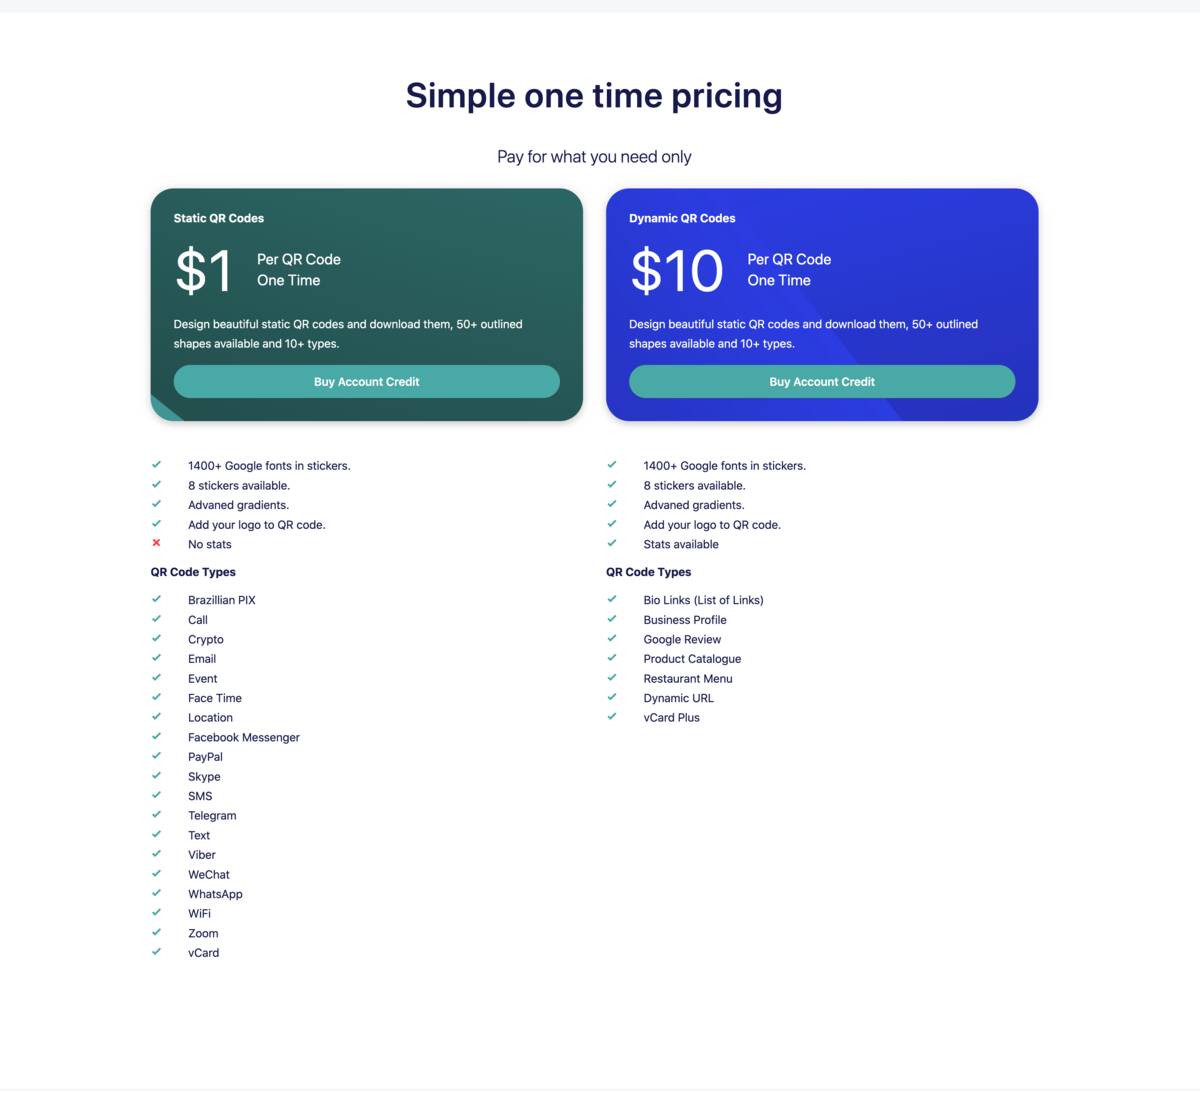The image size is (1200, 1093).
Task: Click the Dynamic QR Codes card title
Action: (682, 218)
